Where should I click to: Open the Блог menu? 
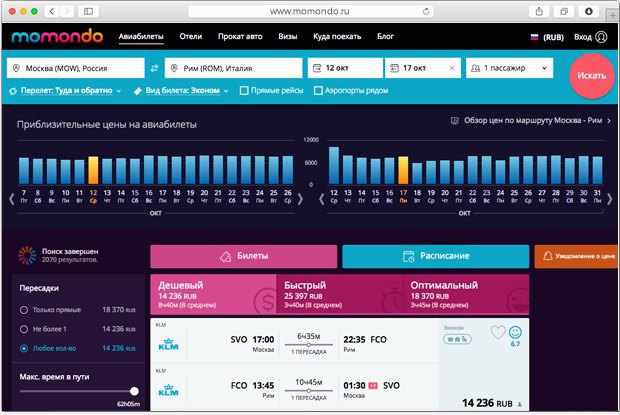click(x=385, y=36)
